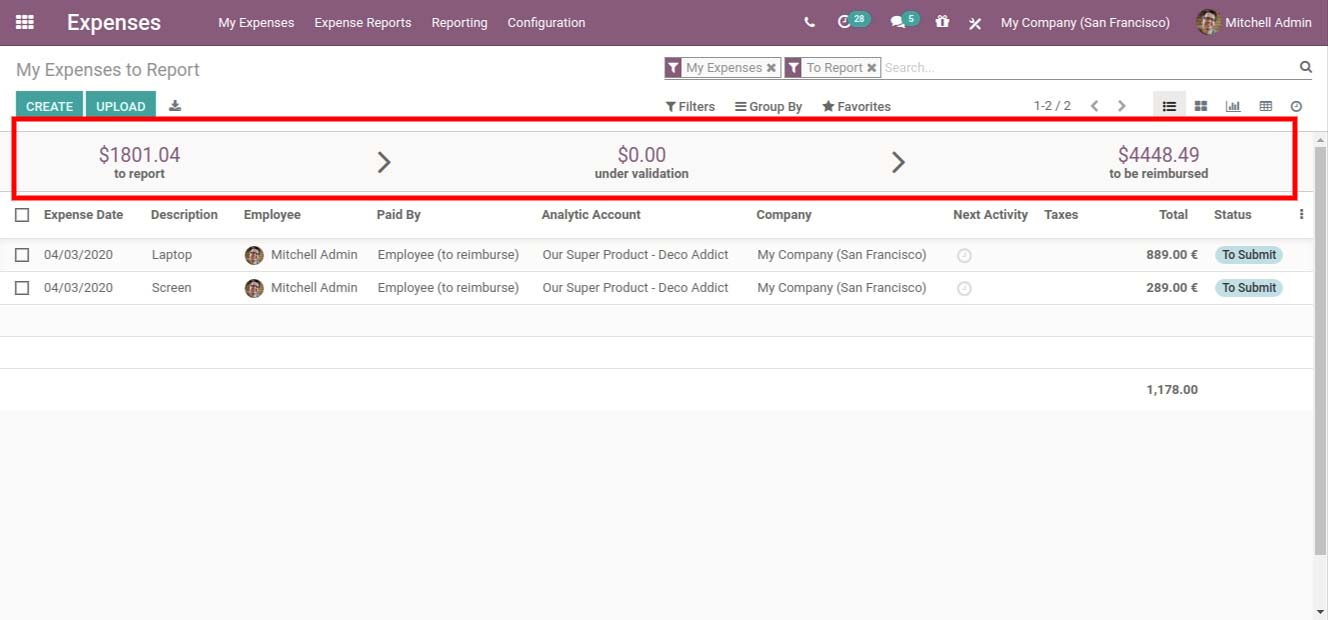Open the Favorites dropdown

tap(856, 106)
